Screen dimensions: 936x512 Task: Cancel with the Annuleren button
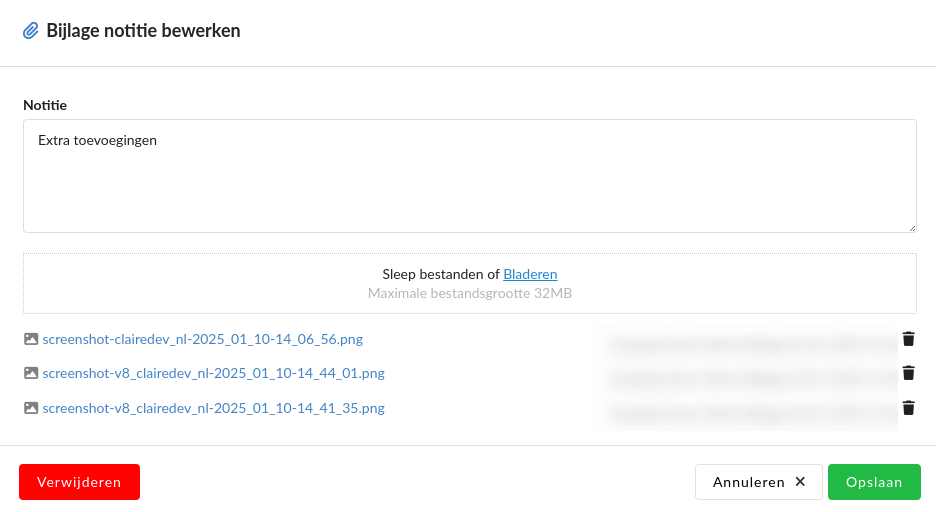[x=758, y=482]
